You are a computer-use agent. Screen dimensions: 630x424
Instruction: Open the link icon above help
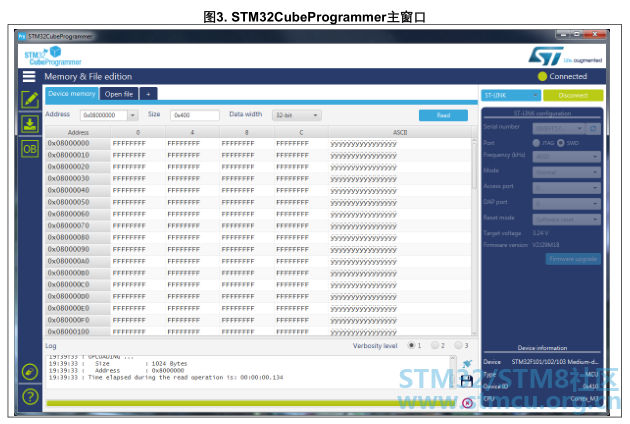tap(30, 372)
